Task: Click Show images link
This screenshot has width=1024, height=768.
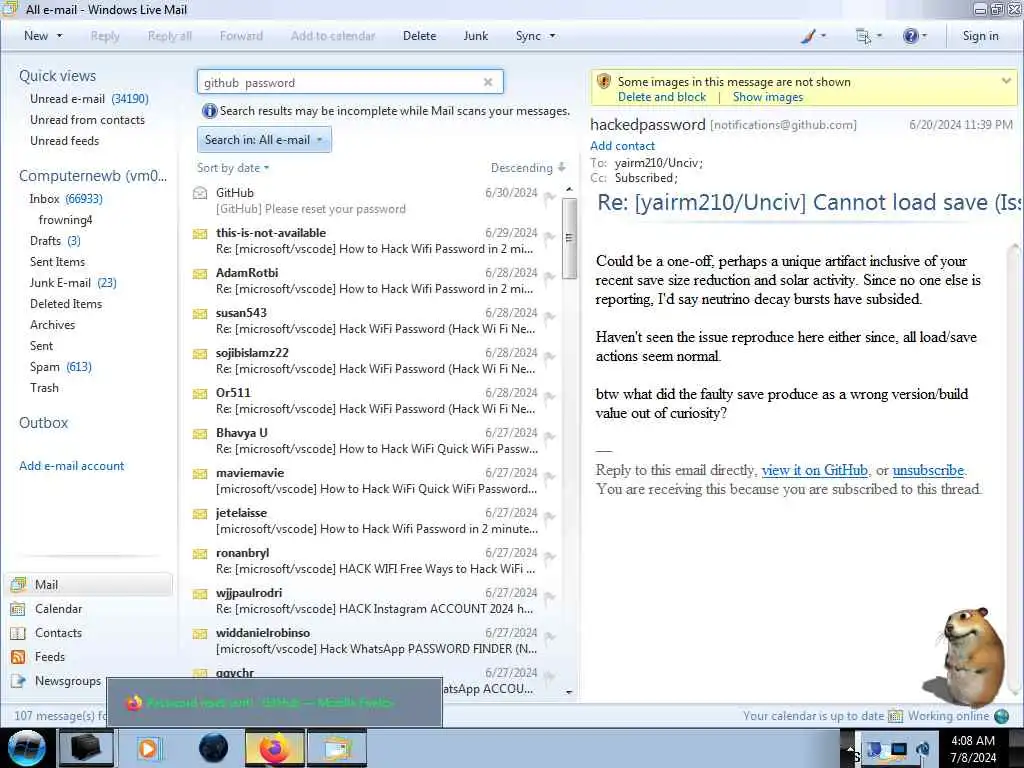Action: click(x=767, y=97)
